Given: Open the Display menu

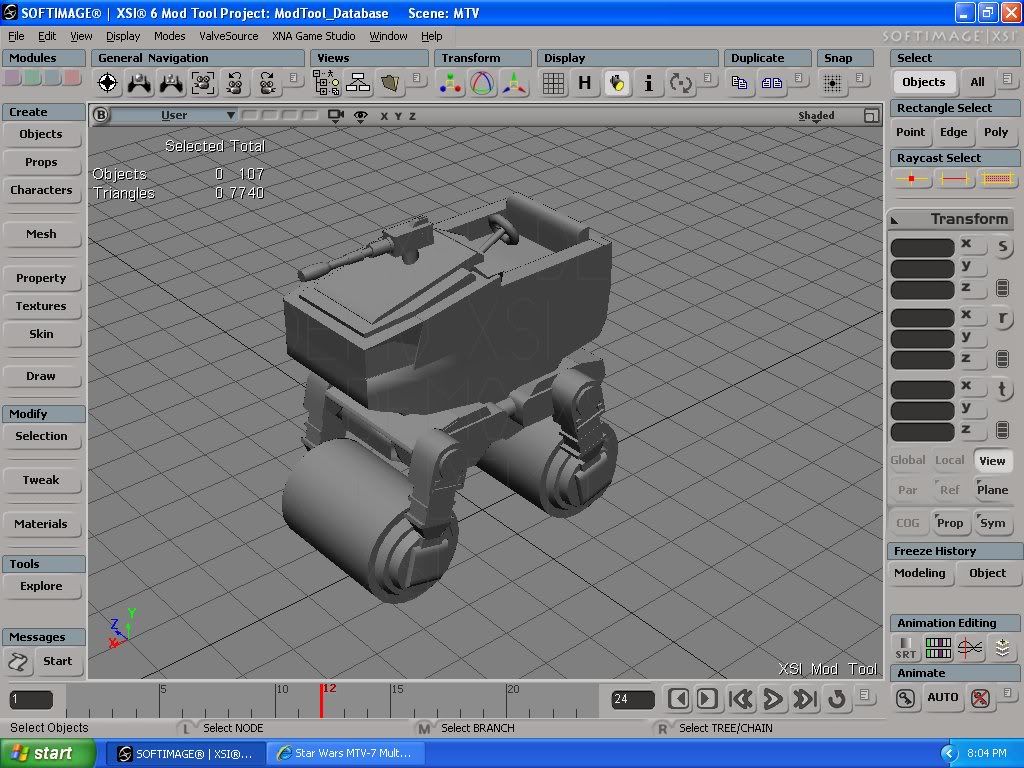Looking at the screenshot, I should [123, 36].
